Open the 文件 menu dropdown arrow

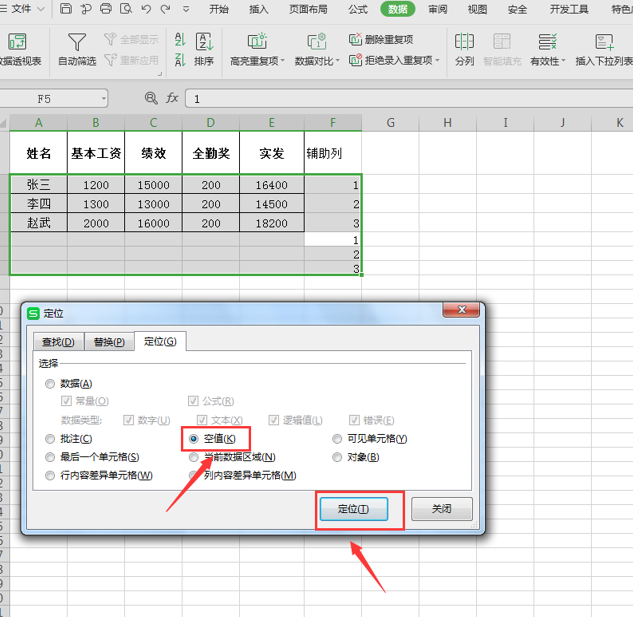[x=41, y=8]
